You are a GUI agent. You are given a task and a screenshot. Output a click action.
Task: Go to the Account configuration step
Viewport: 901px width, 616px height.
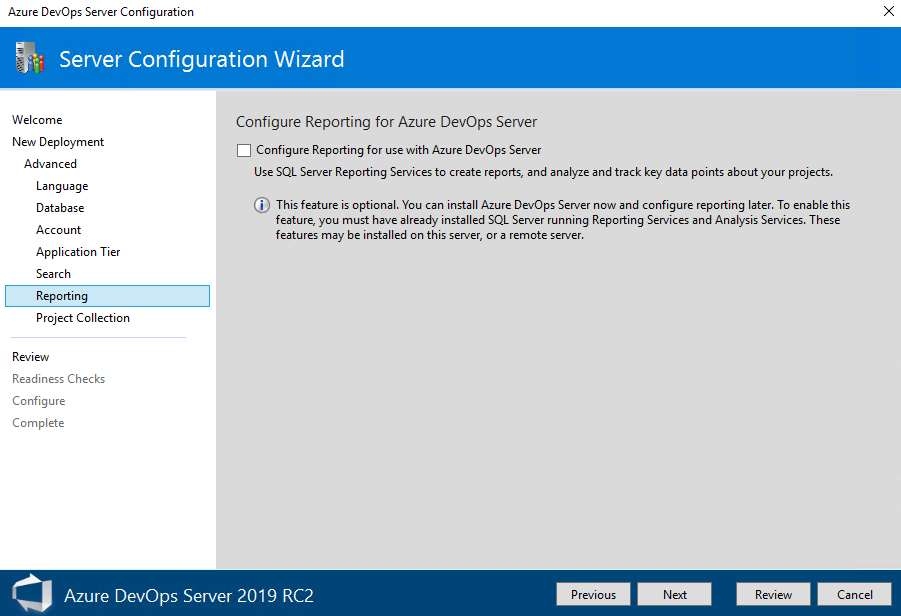(x=58, y=229)
